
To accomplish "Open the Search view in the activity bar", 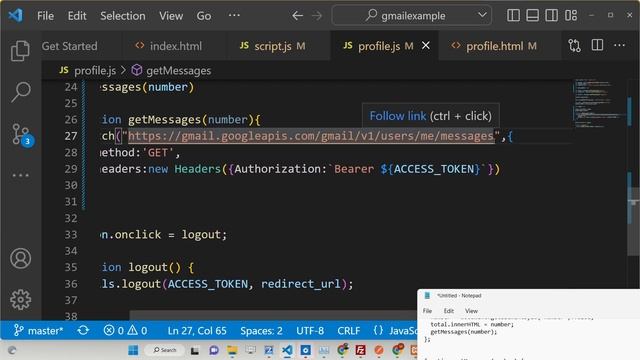I will point(20,91).
